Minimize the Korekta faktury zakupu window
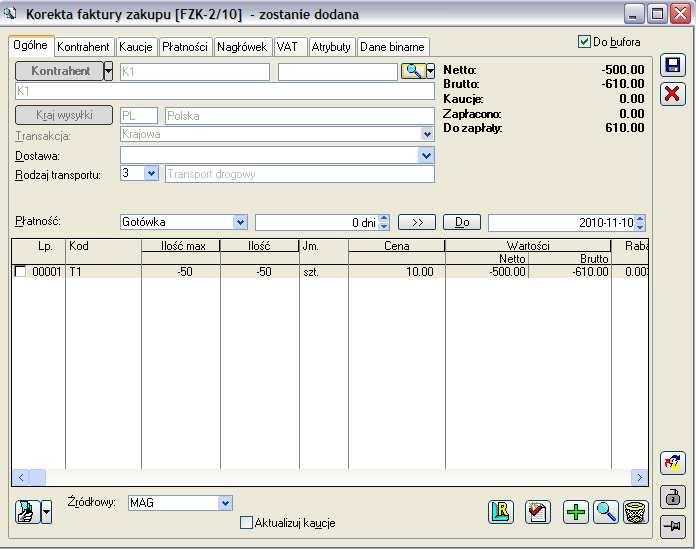The width and height of the screenshot is (696, 549). 634,14
